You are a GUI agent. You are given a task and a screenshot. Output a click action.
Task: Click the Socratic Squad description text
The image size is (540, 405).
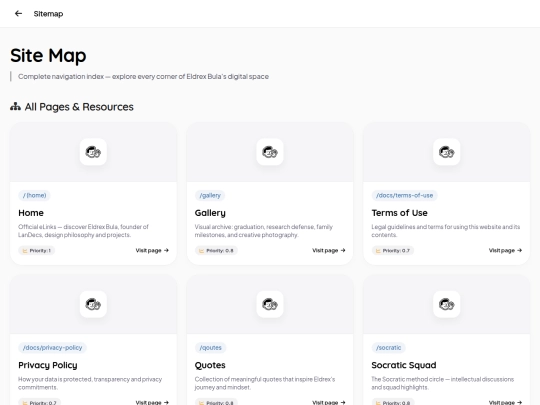click(443, 383)
